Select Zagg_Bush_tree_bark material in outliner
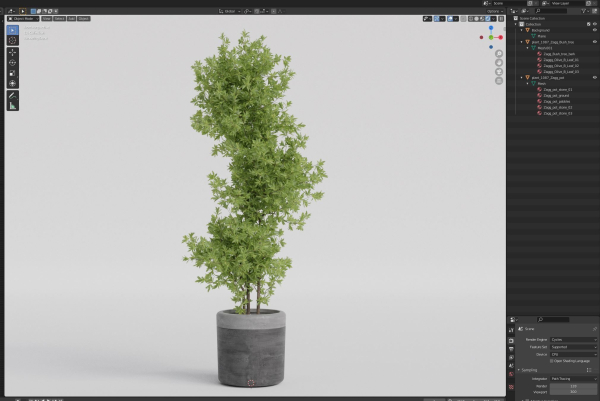The height and width of the screenshot is (401, 600). pyautogui.click(x=559, y=54)
